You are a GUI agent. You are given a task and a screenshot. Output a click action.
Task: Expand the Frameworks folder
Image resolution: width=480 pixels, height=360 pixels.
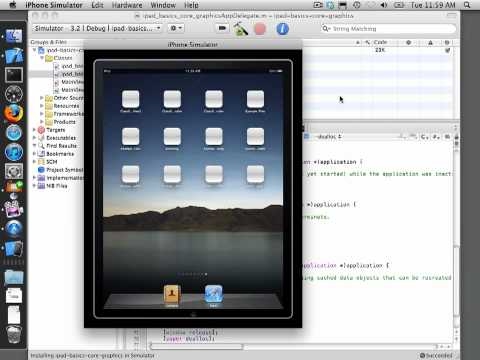coord(42,114)
